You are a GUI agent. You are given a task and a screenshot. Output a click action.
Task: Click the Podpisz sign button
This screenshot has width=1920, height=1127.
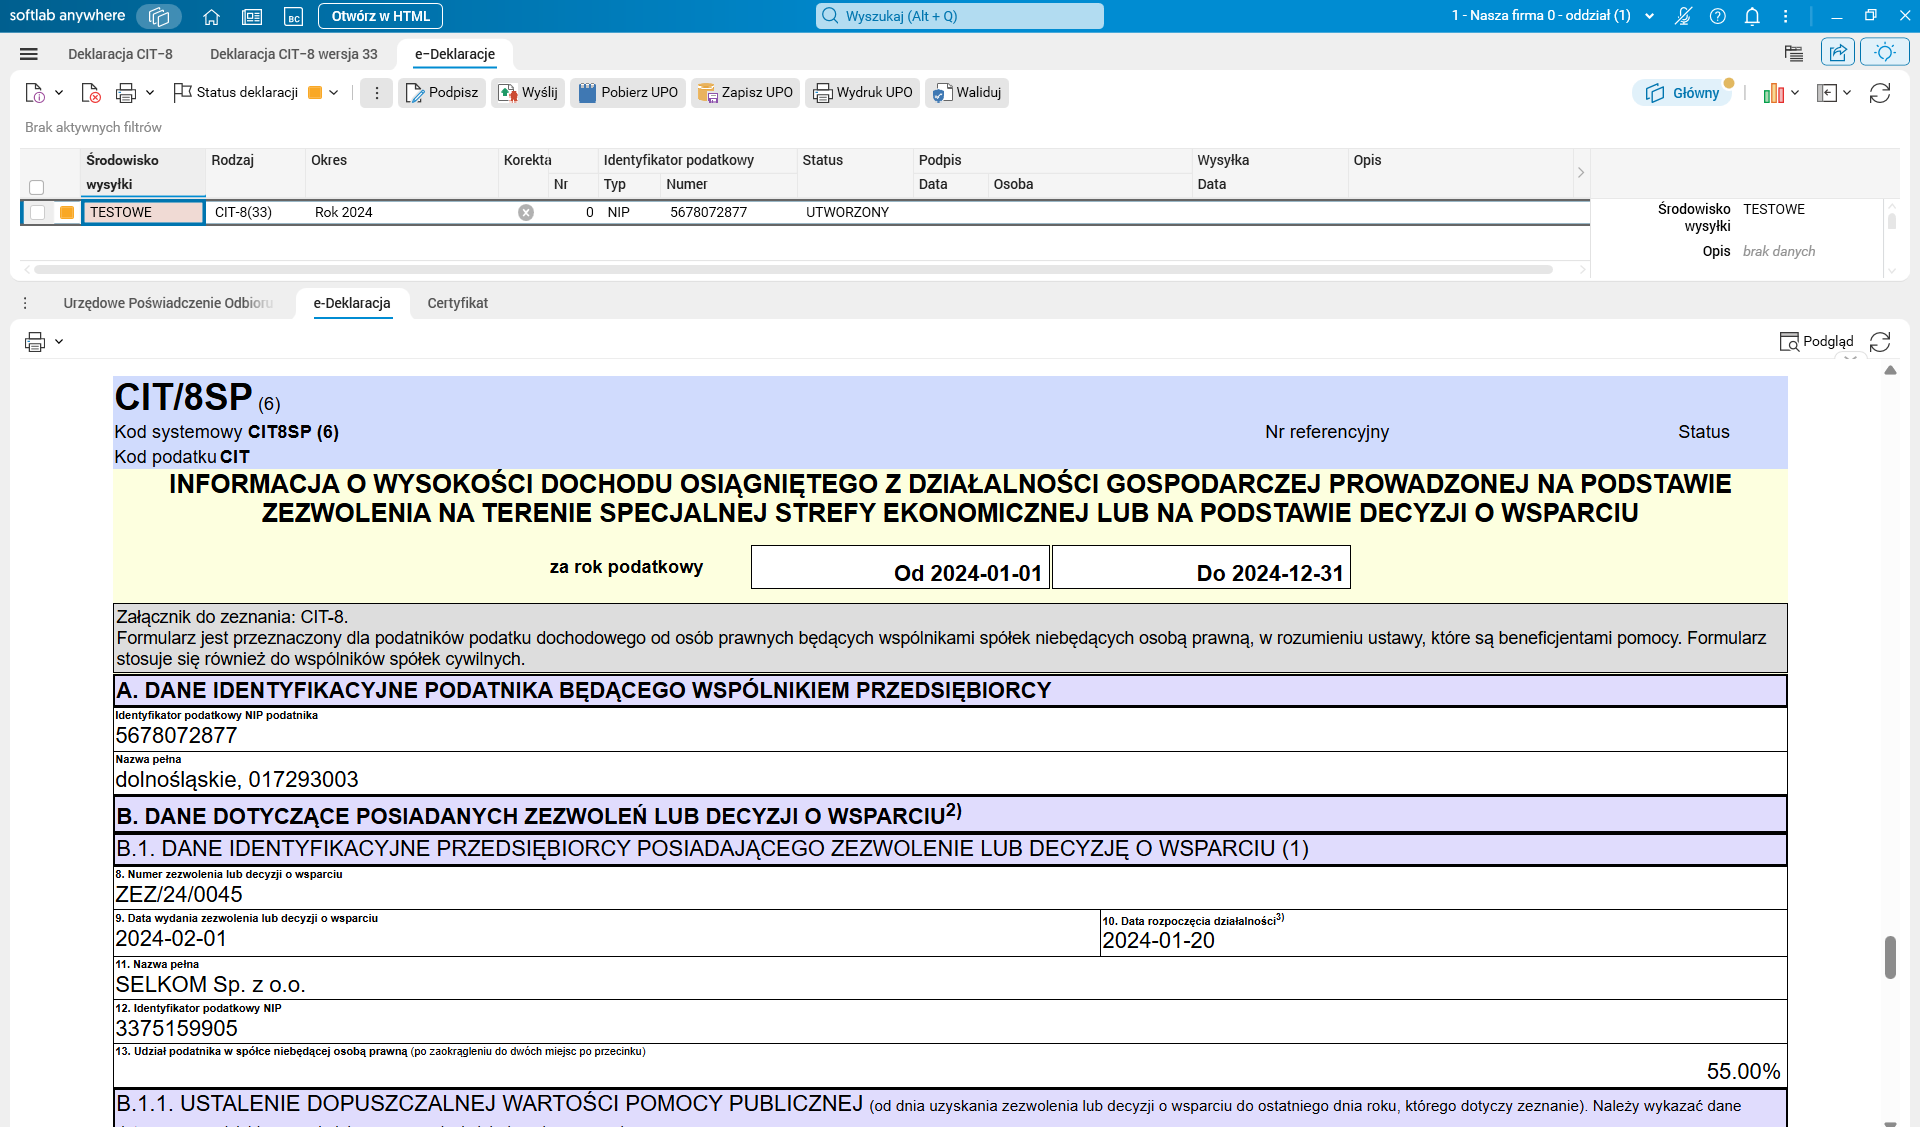[442, 92]
